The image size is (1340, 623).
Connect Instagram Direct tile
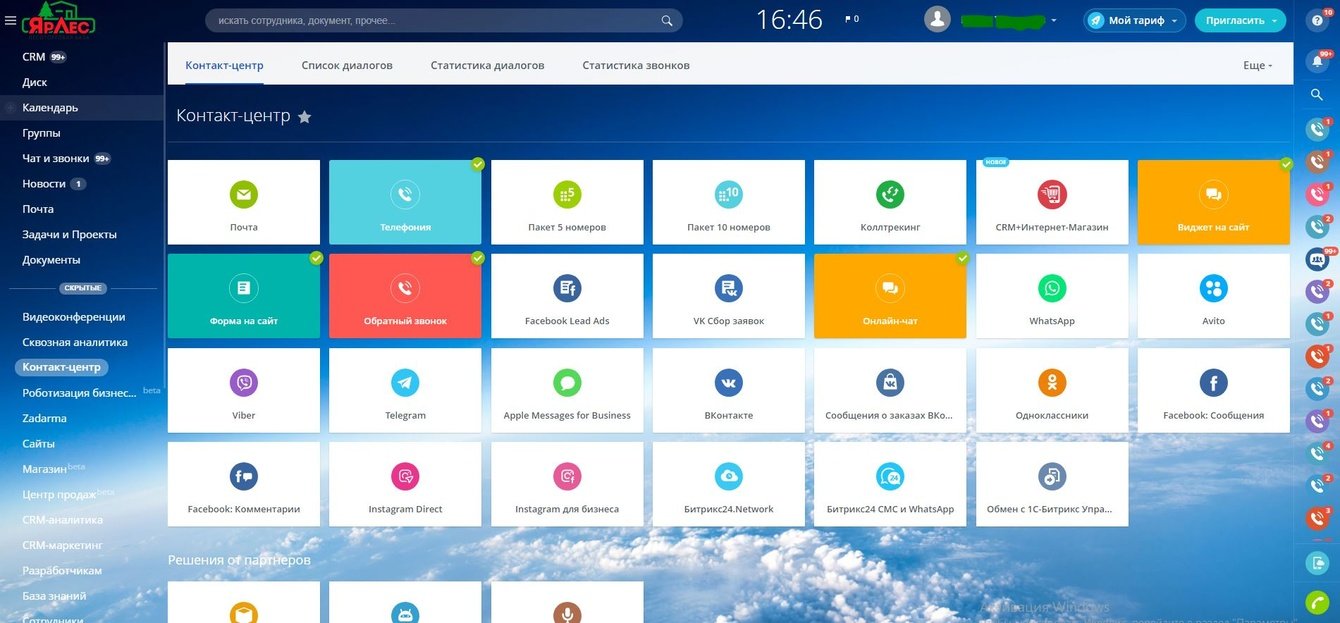405,484
